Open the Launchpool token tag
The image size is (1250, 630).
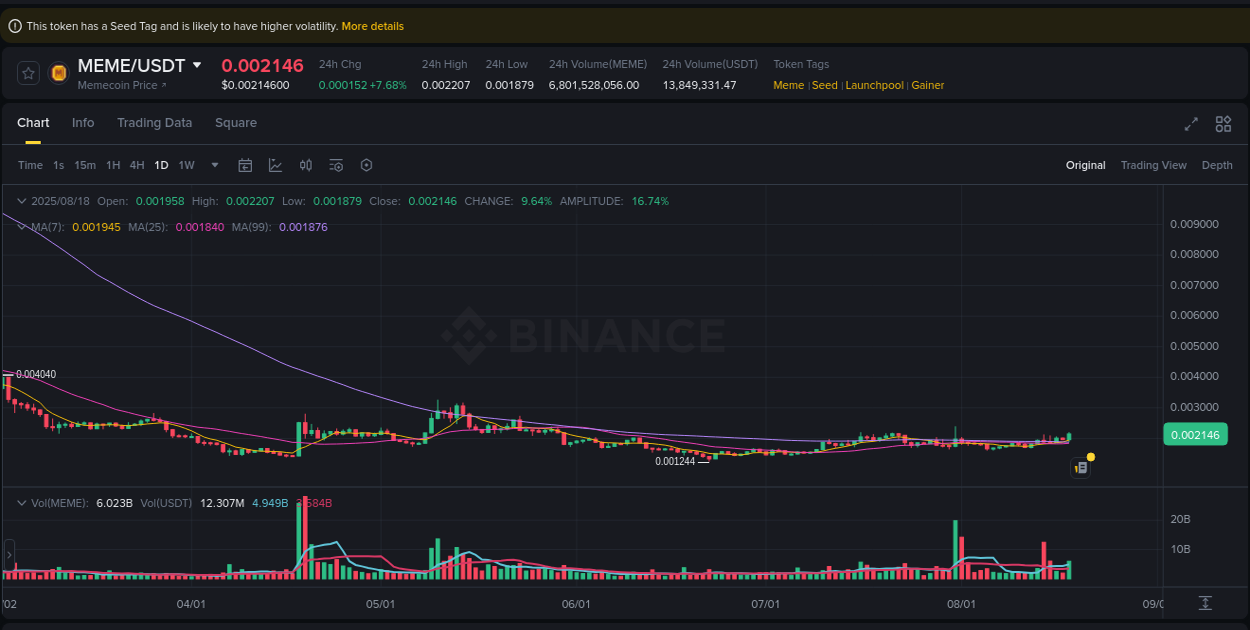click(x=874, y=85)
